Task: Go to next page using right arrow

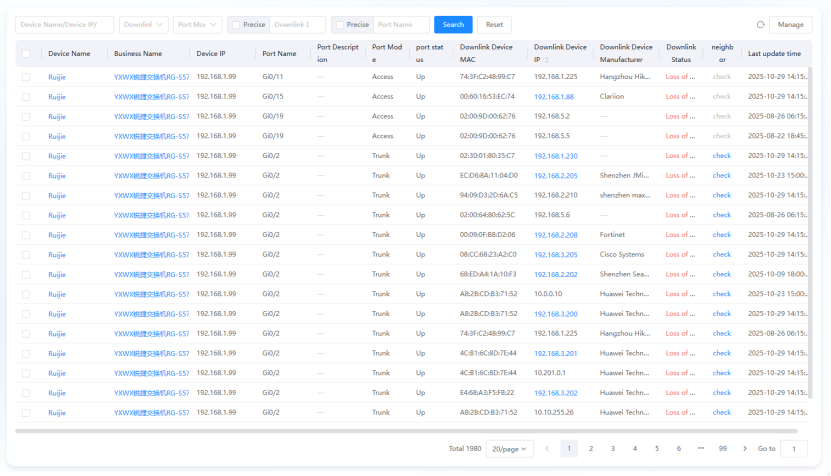Action: (744, 449)
